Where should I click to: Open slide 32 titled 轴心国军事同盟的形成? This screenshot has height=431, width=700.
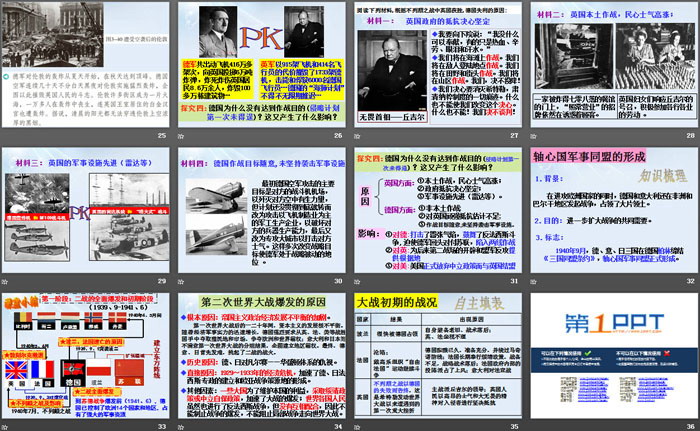614,210
